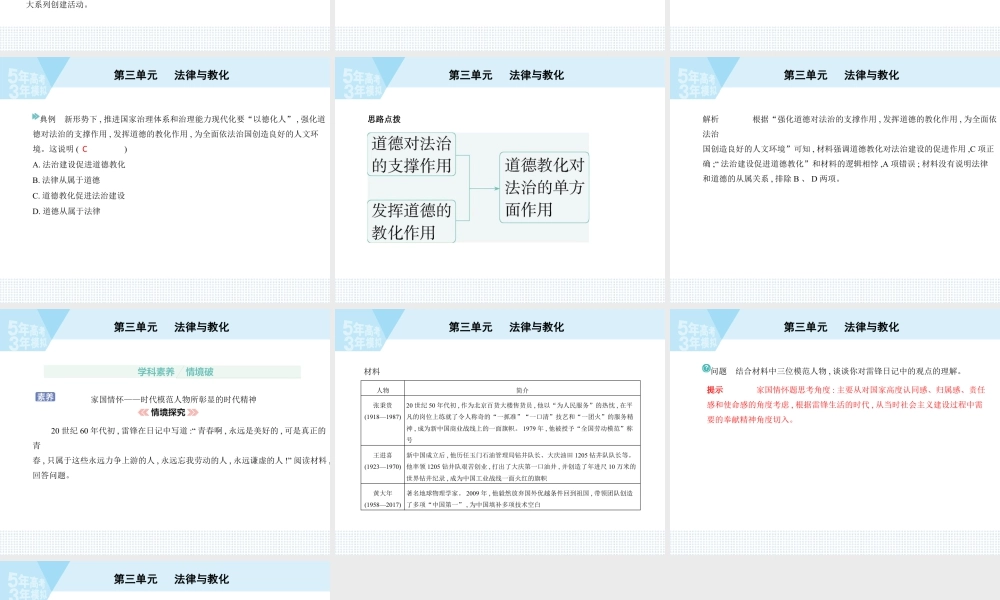
Task: Select the slide with the 典例 multiple-choice question
Action: [165, 179]
